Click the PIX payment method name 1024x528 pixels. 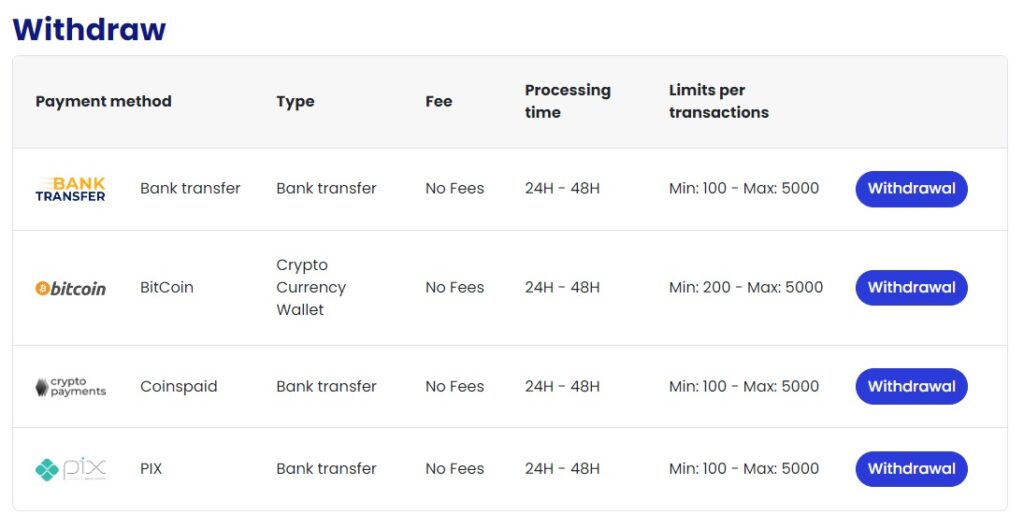point(151,468)
